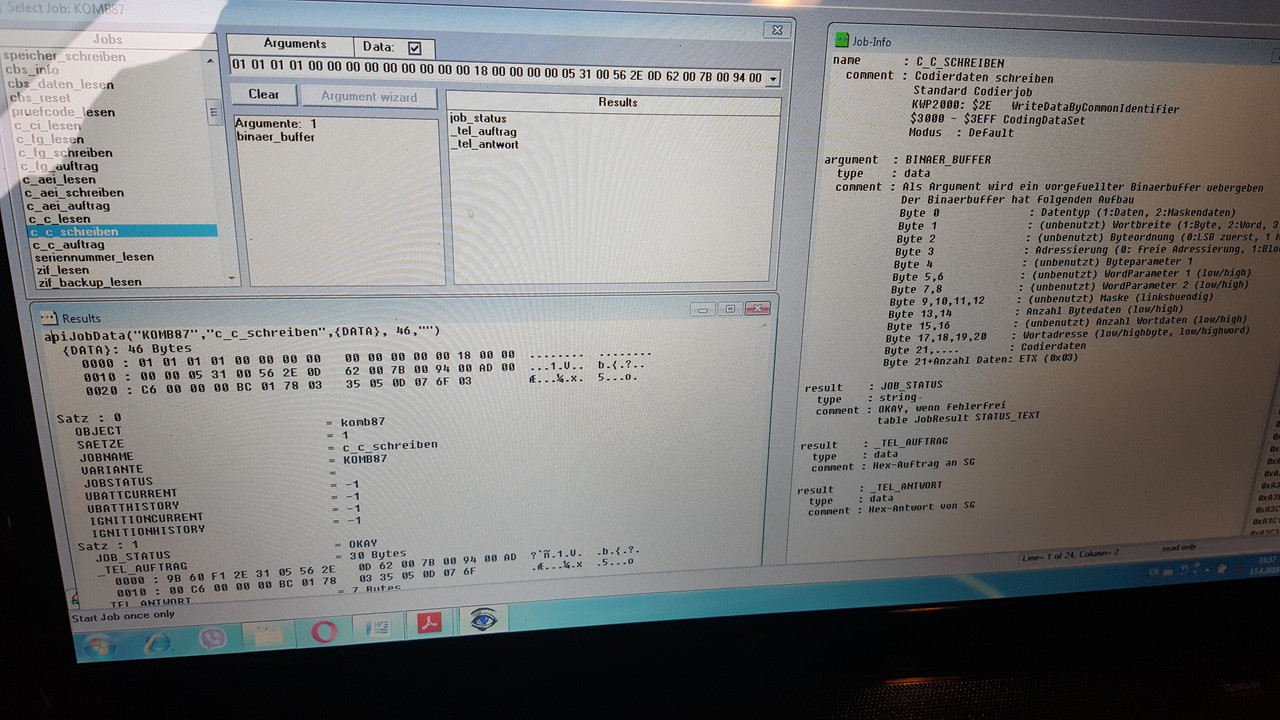
Task: Select job c_c_lesen
Action: (60, 218)
